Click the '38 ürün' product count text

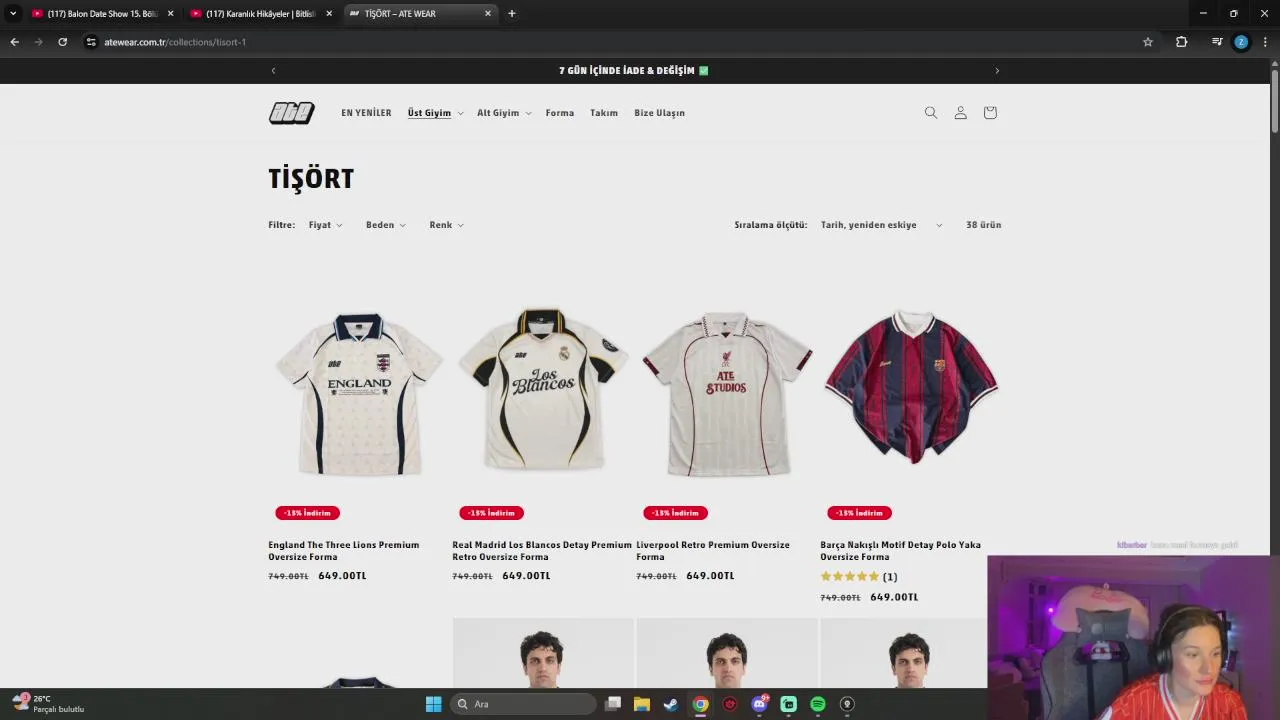[x=984, y=225]
